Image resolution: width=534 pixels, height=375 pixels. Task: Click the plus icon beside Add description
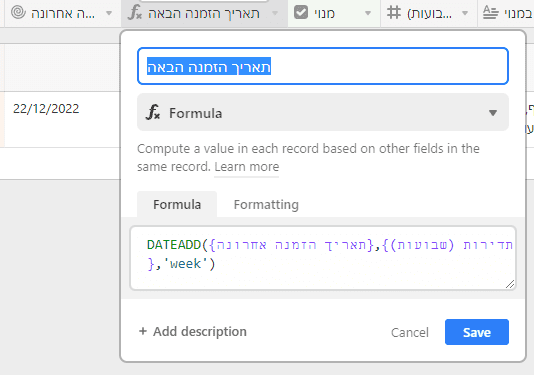point(143,331)
